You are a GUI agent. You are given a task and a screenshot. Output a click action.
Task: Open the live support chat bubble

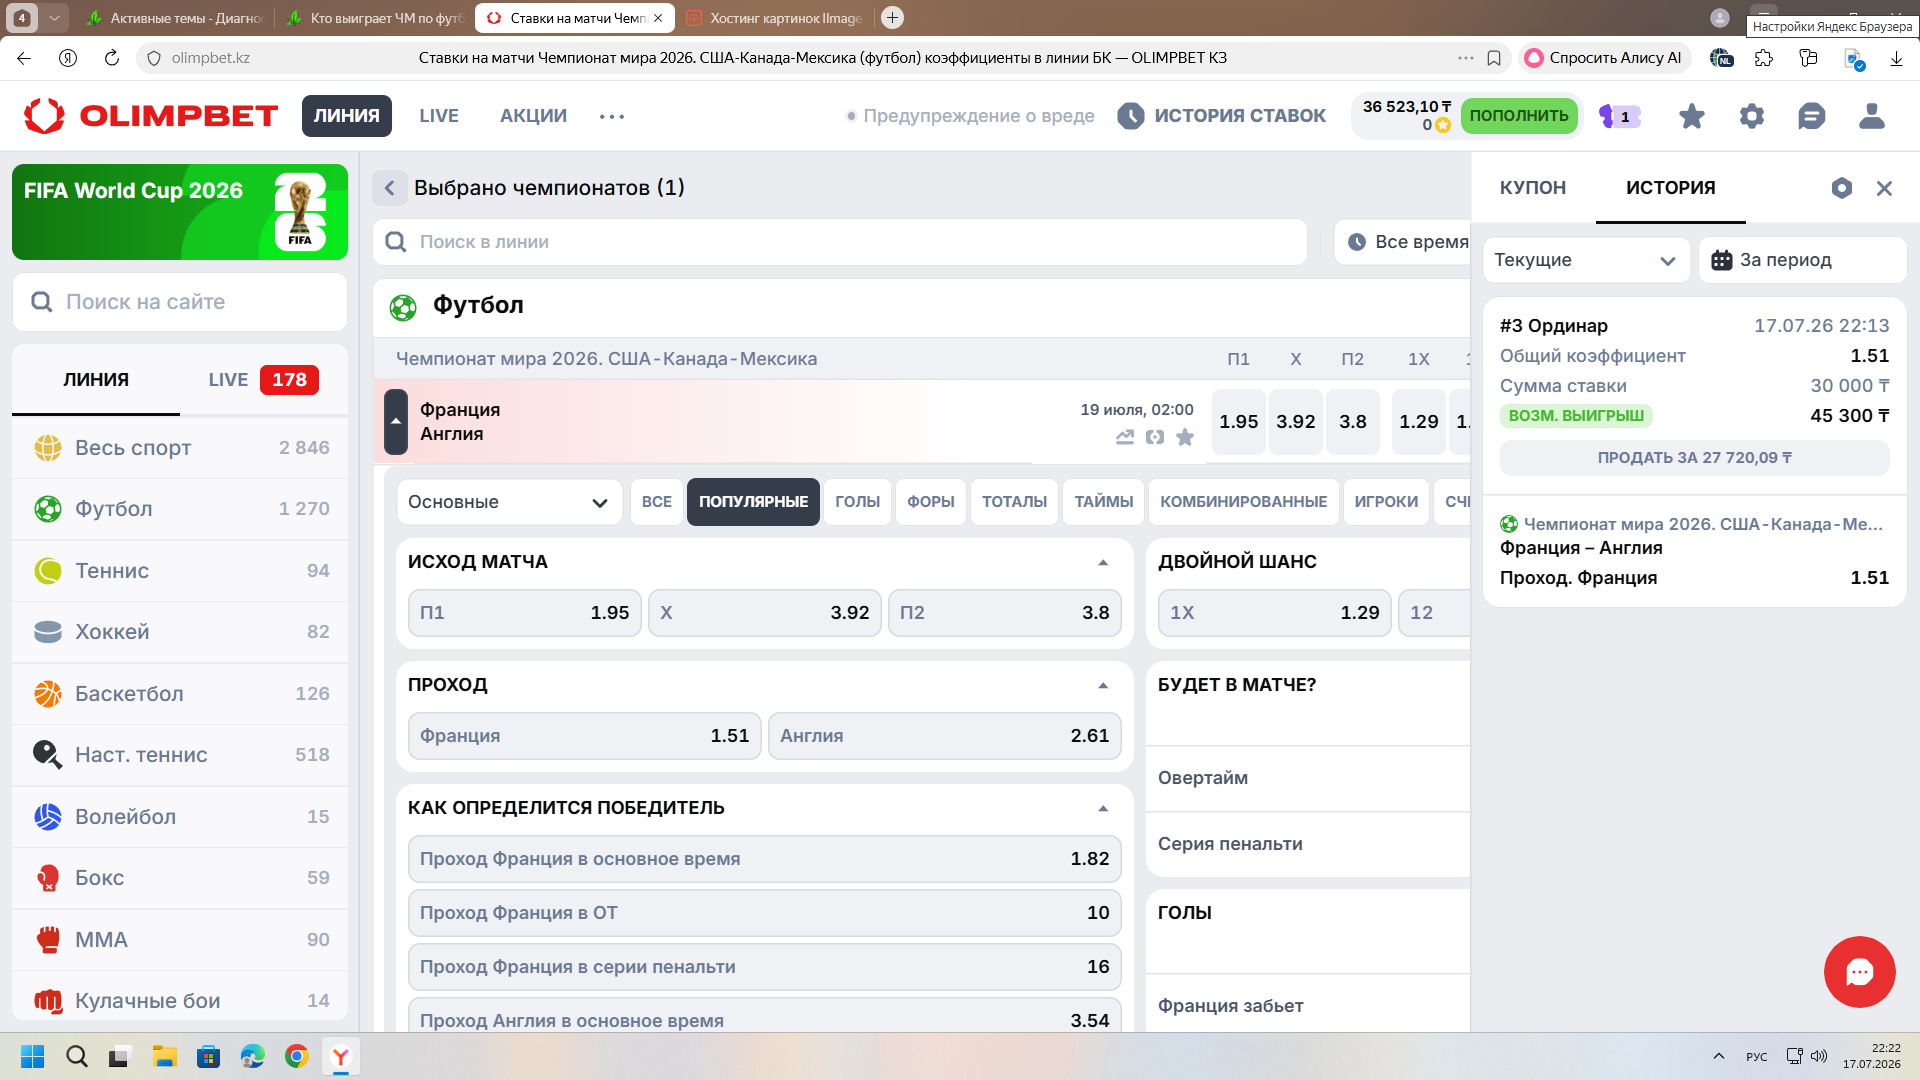[x=1860, y=972]
